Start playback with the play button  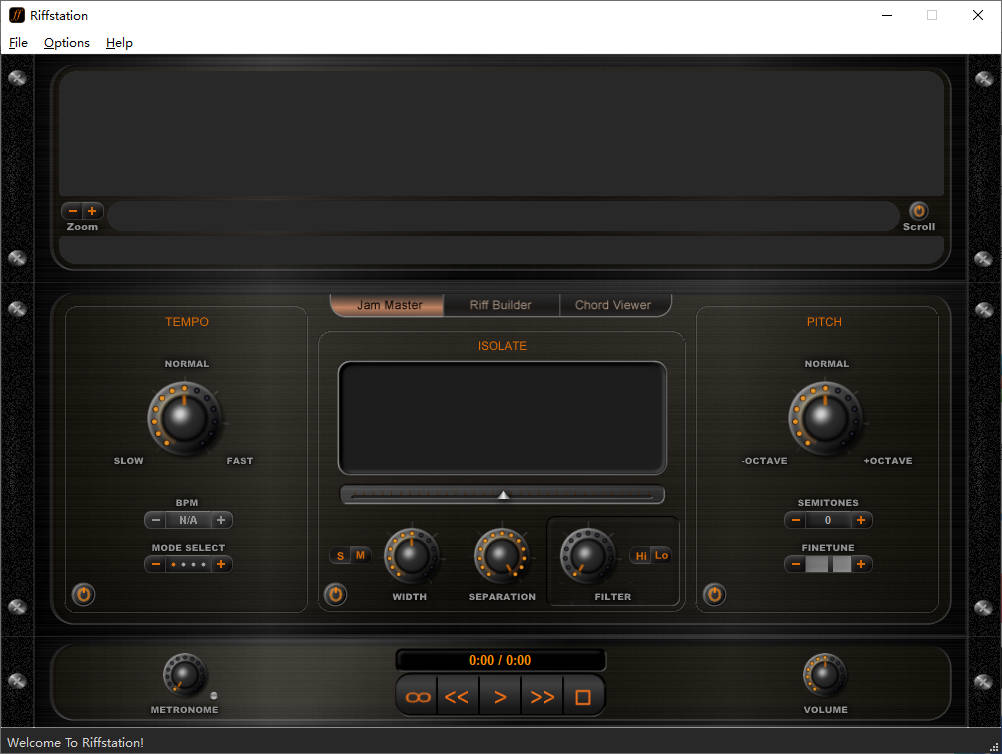[x=500, y=697]
